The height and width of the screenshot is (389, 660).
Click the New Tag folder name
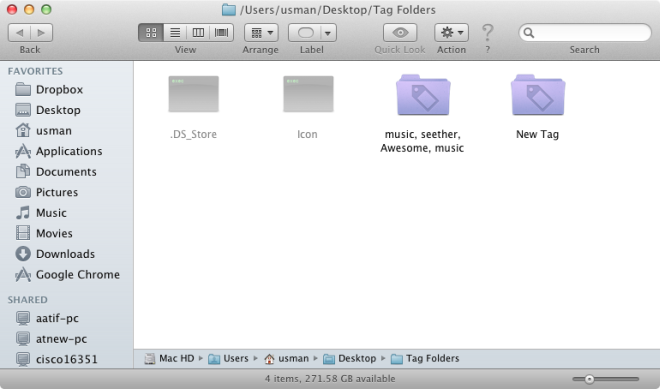coord(538,134)
